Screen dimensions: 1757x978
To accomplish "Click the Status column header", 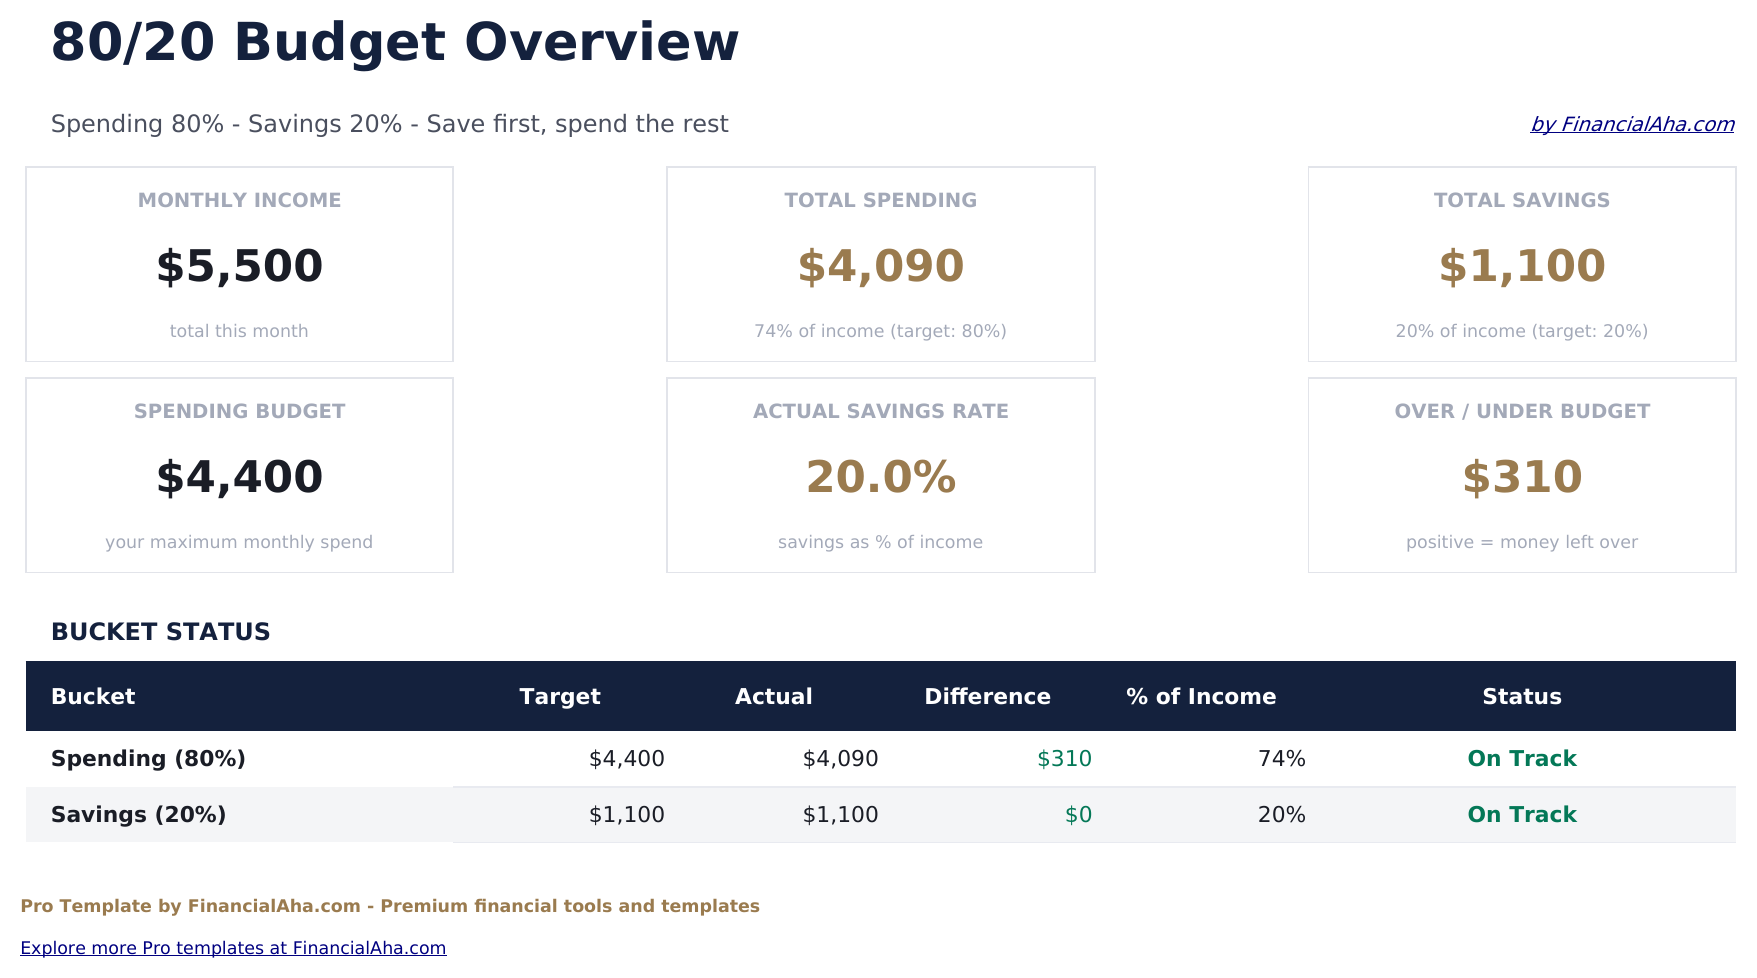I will pos(1521,696).
